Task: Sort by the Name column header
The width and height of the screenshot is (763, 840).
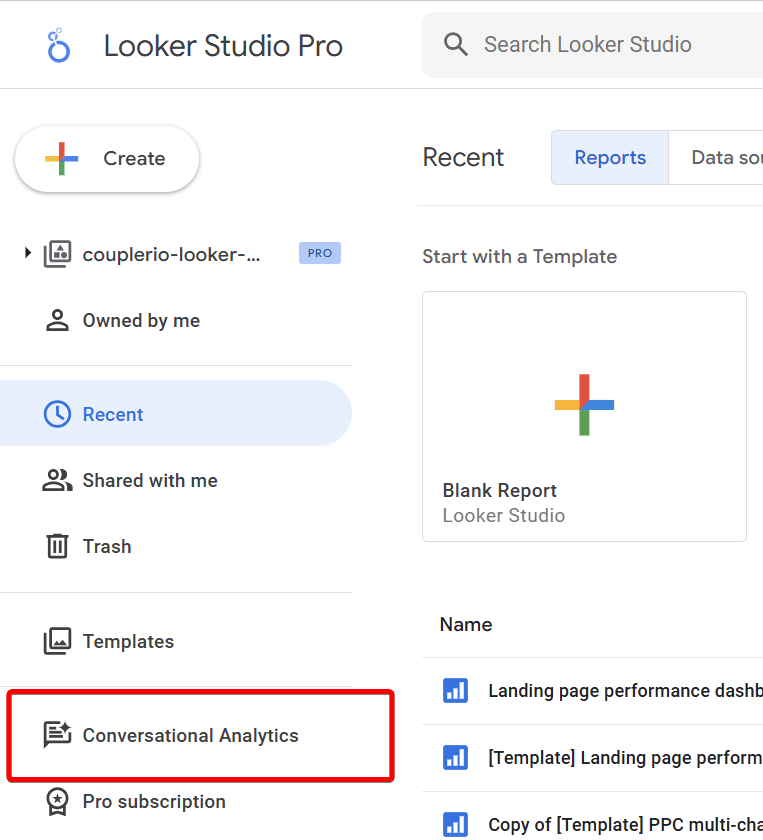Action: 466,625
